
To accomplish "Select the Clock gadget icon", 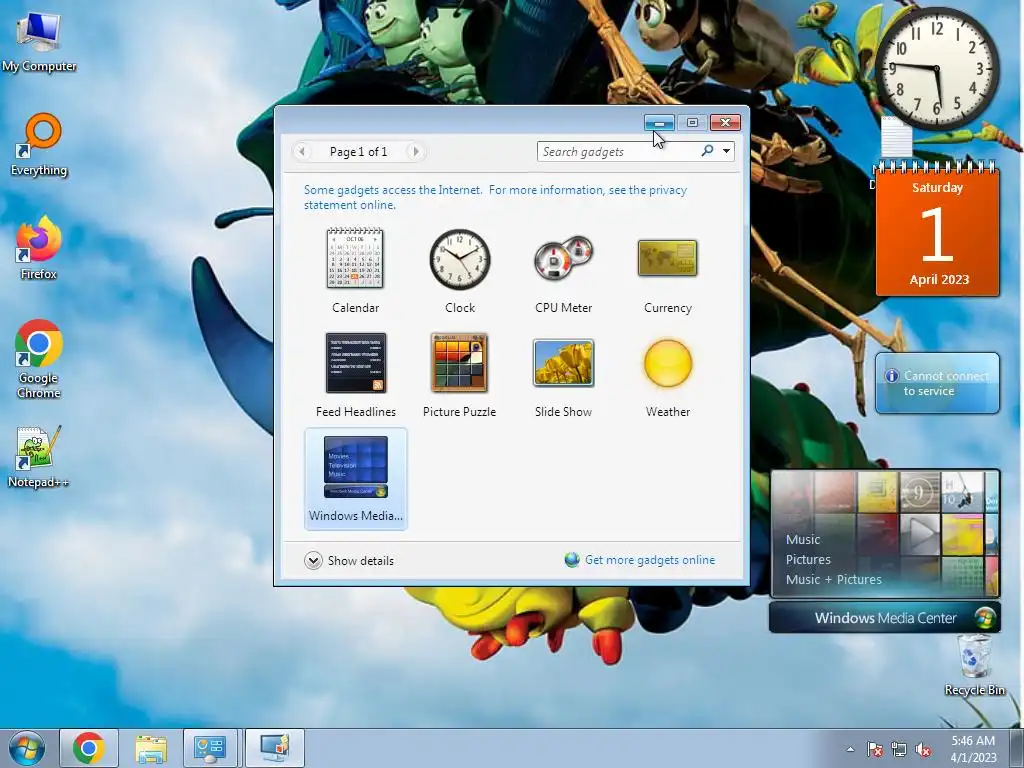I will [460, 259].
